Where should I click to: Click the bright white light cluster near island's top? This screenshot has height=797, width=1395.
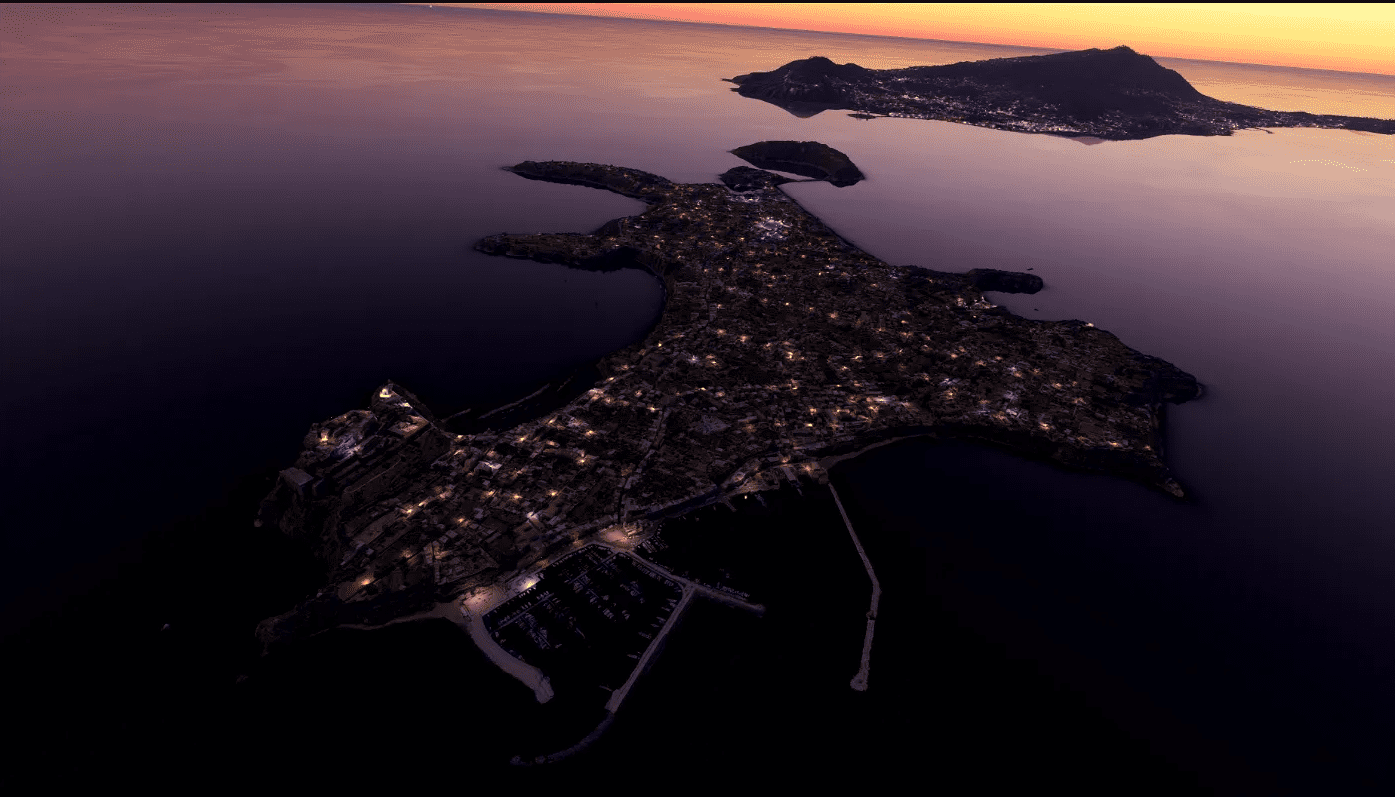click(x=768, y=227)
